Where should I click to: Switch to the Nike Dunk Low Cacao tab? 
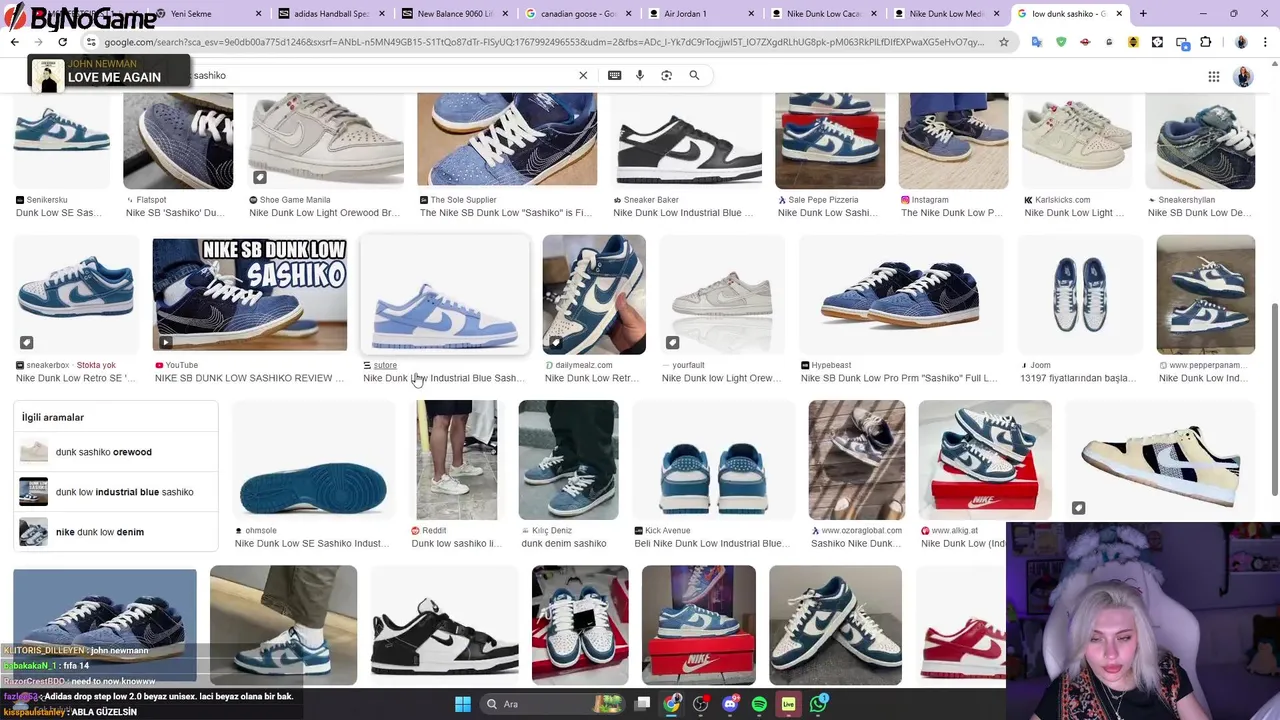pos(824,14)
